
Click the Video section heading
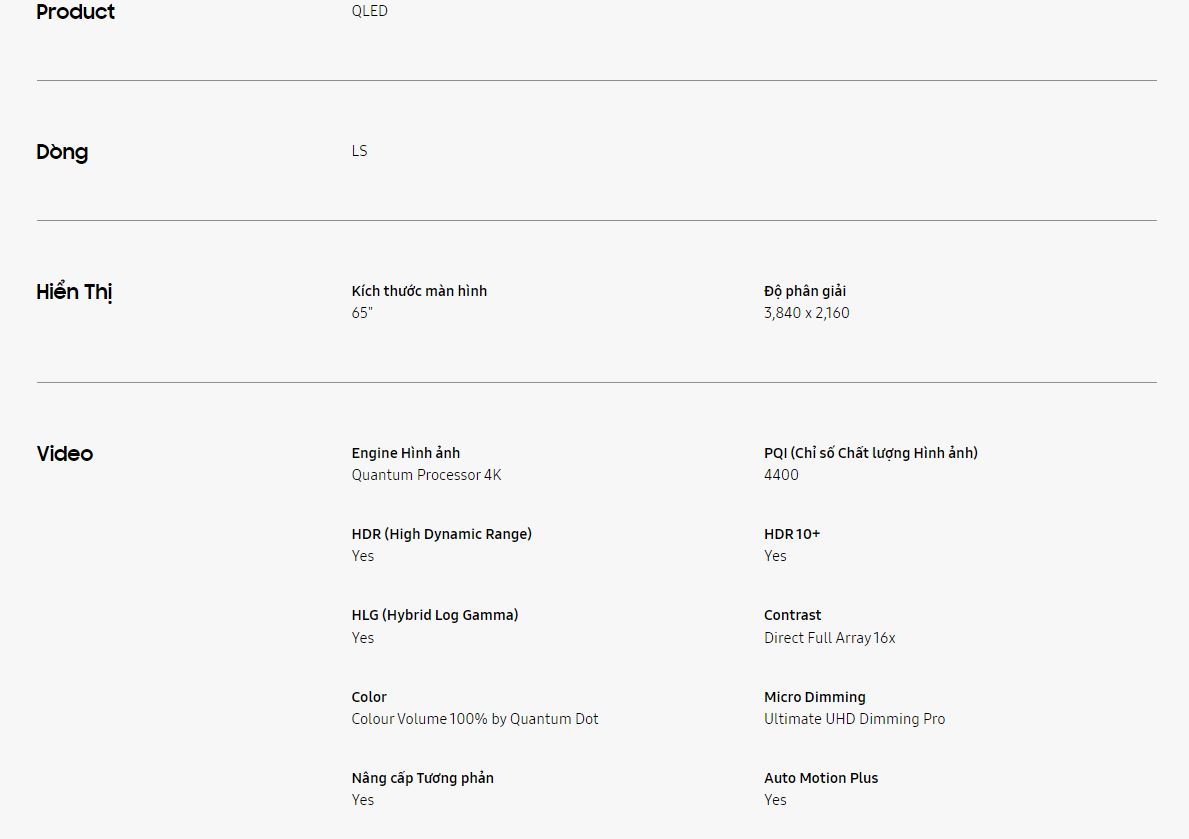(x=64, y=454)
